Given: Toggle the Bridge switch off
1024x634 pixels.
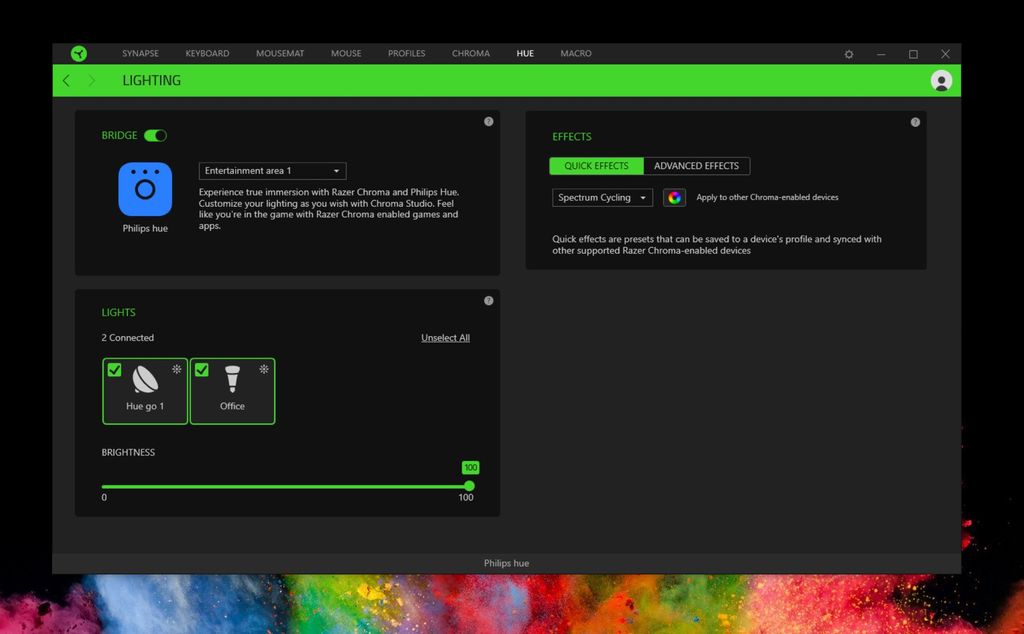Looking at the screenshot, I should point(157,135).
